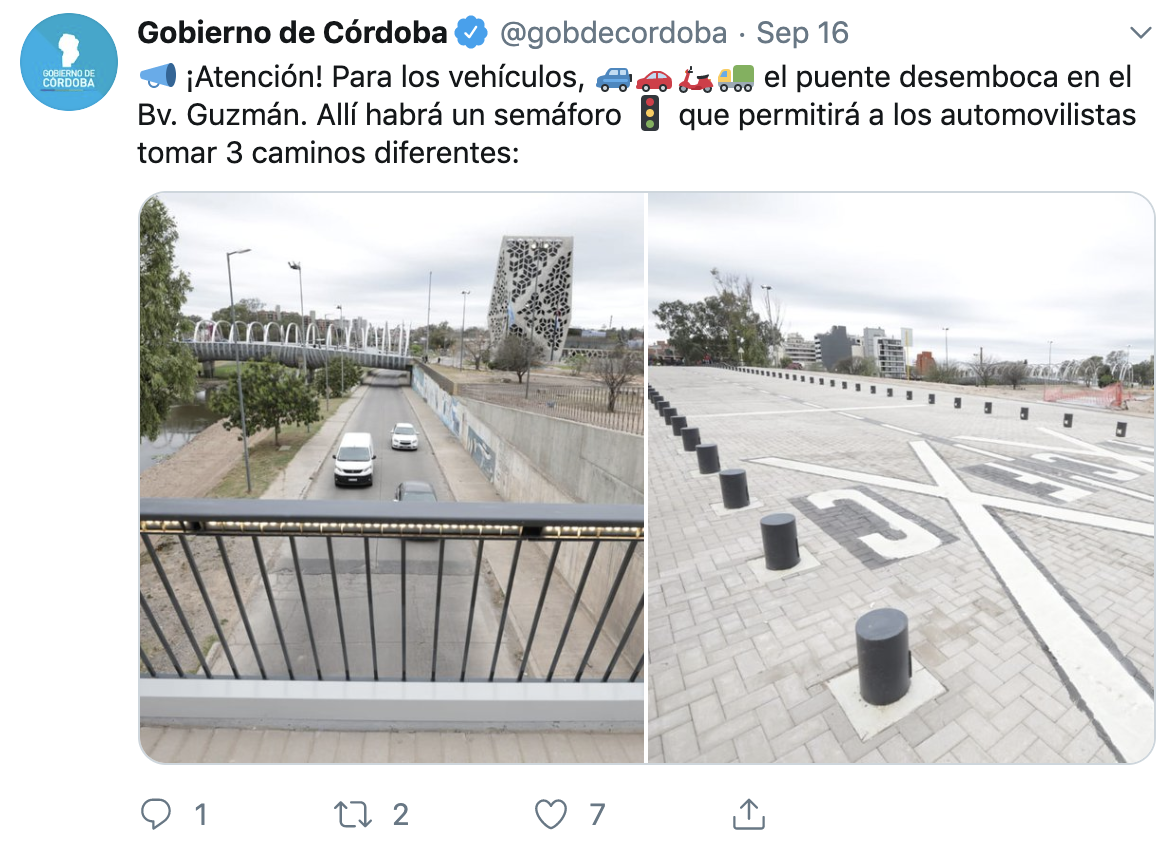Click the blue verified badge
The height and width of the screenshot is (850, 1176).
point(472,33)
